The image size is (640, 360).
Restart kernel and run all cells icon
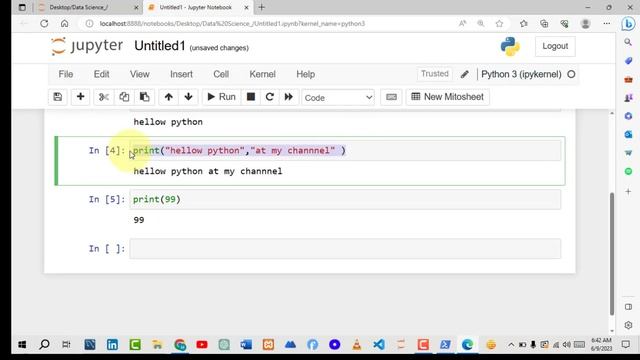(289, 97)
